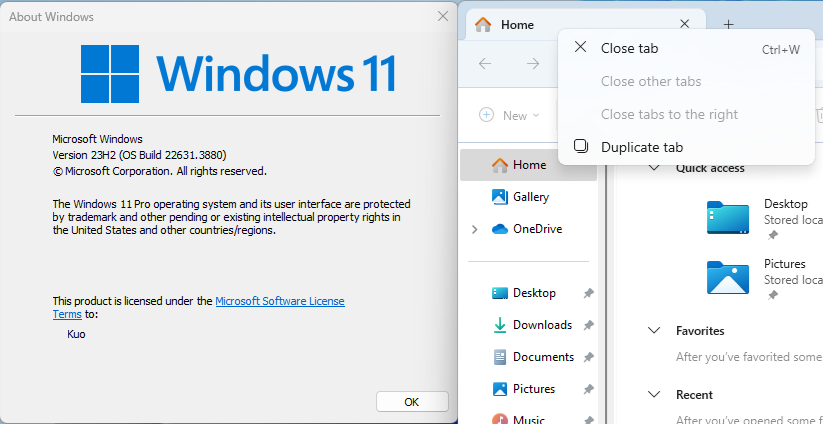Click OK in About Windows dialog
Image resolution: width=823 pixels, height=424 pixels.
coord(412,402)
